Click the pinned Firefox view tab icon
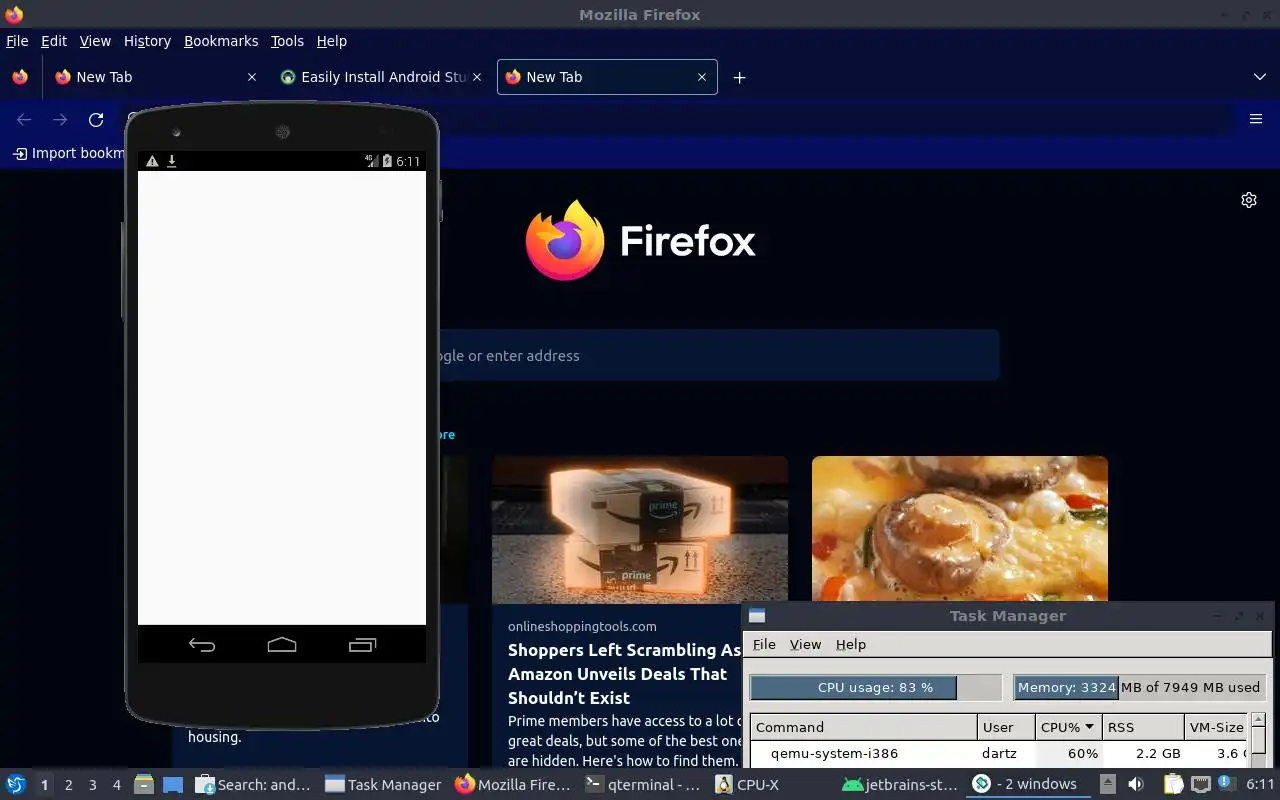 (20, 77)
